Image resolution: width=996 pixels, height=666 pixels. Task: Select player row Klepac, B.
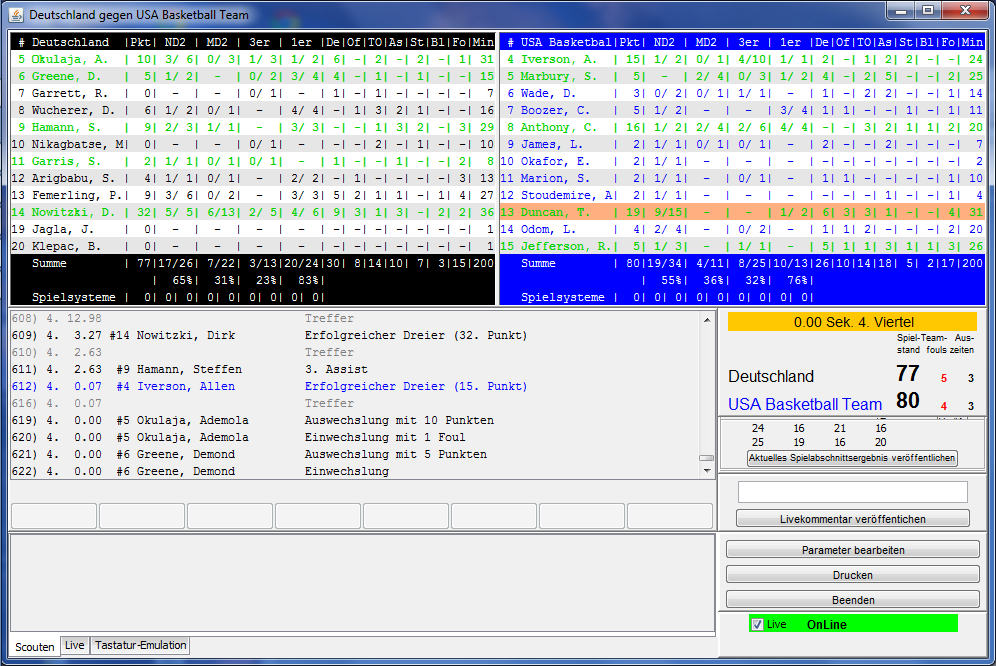[x=253, y=246]
